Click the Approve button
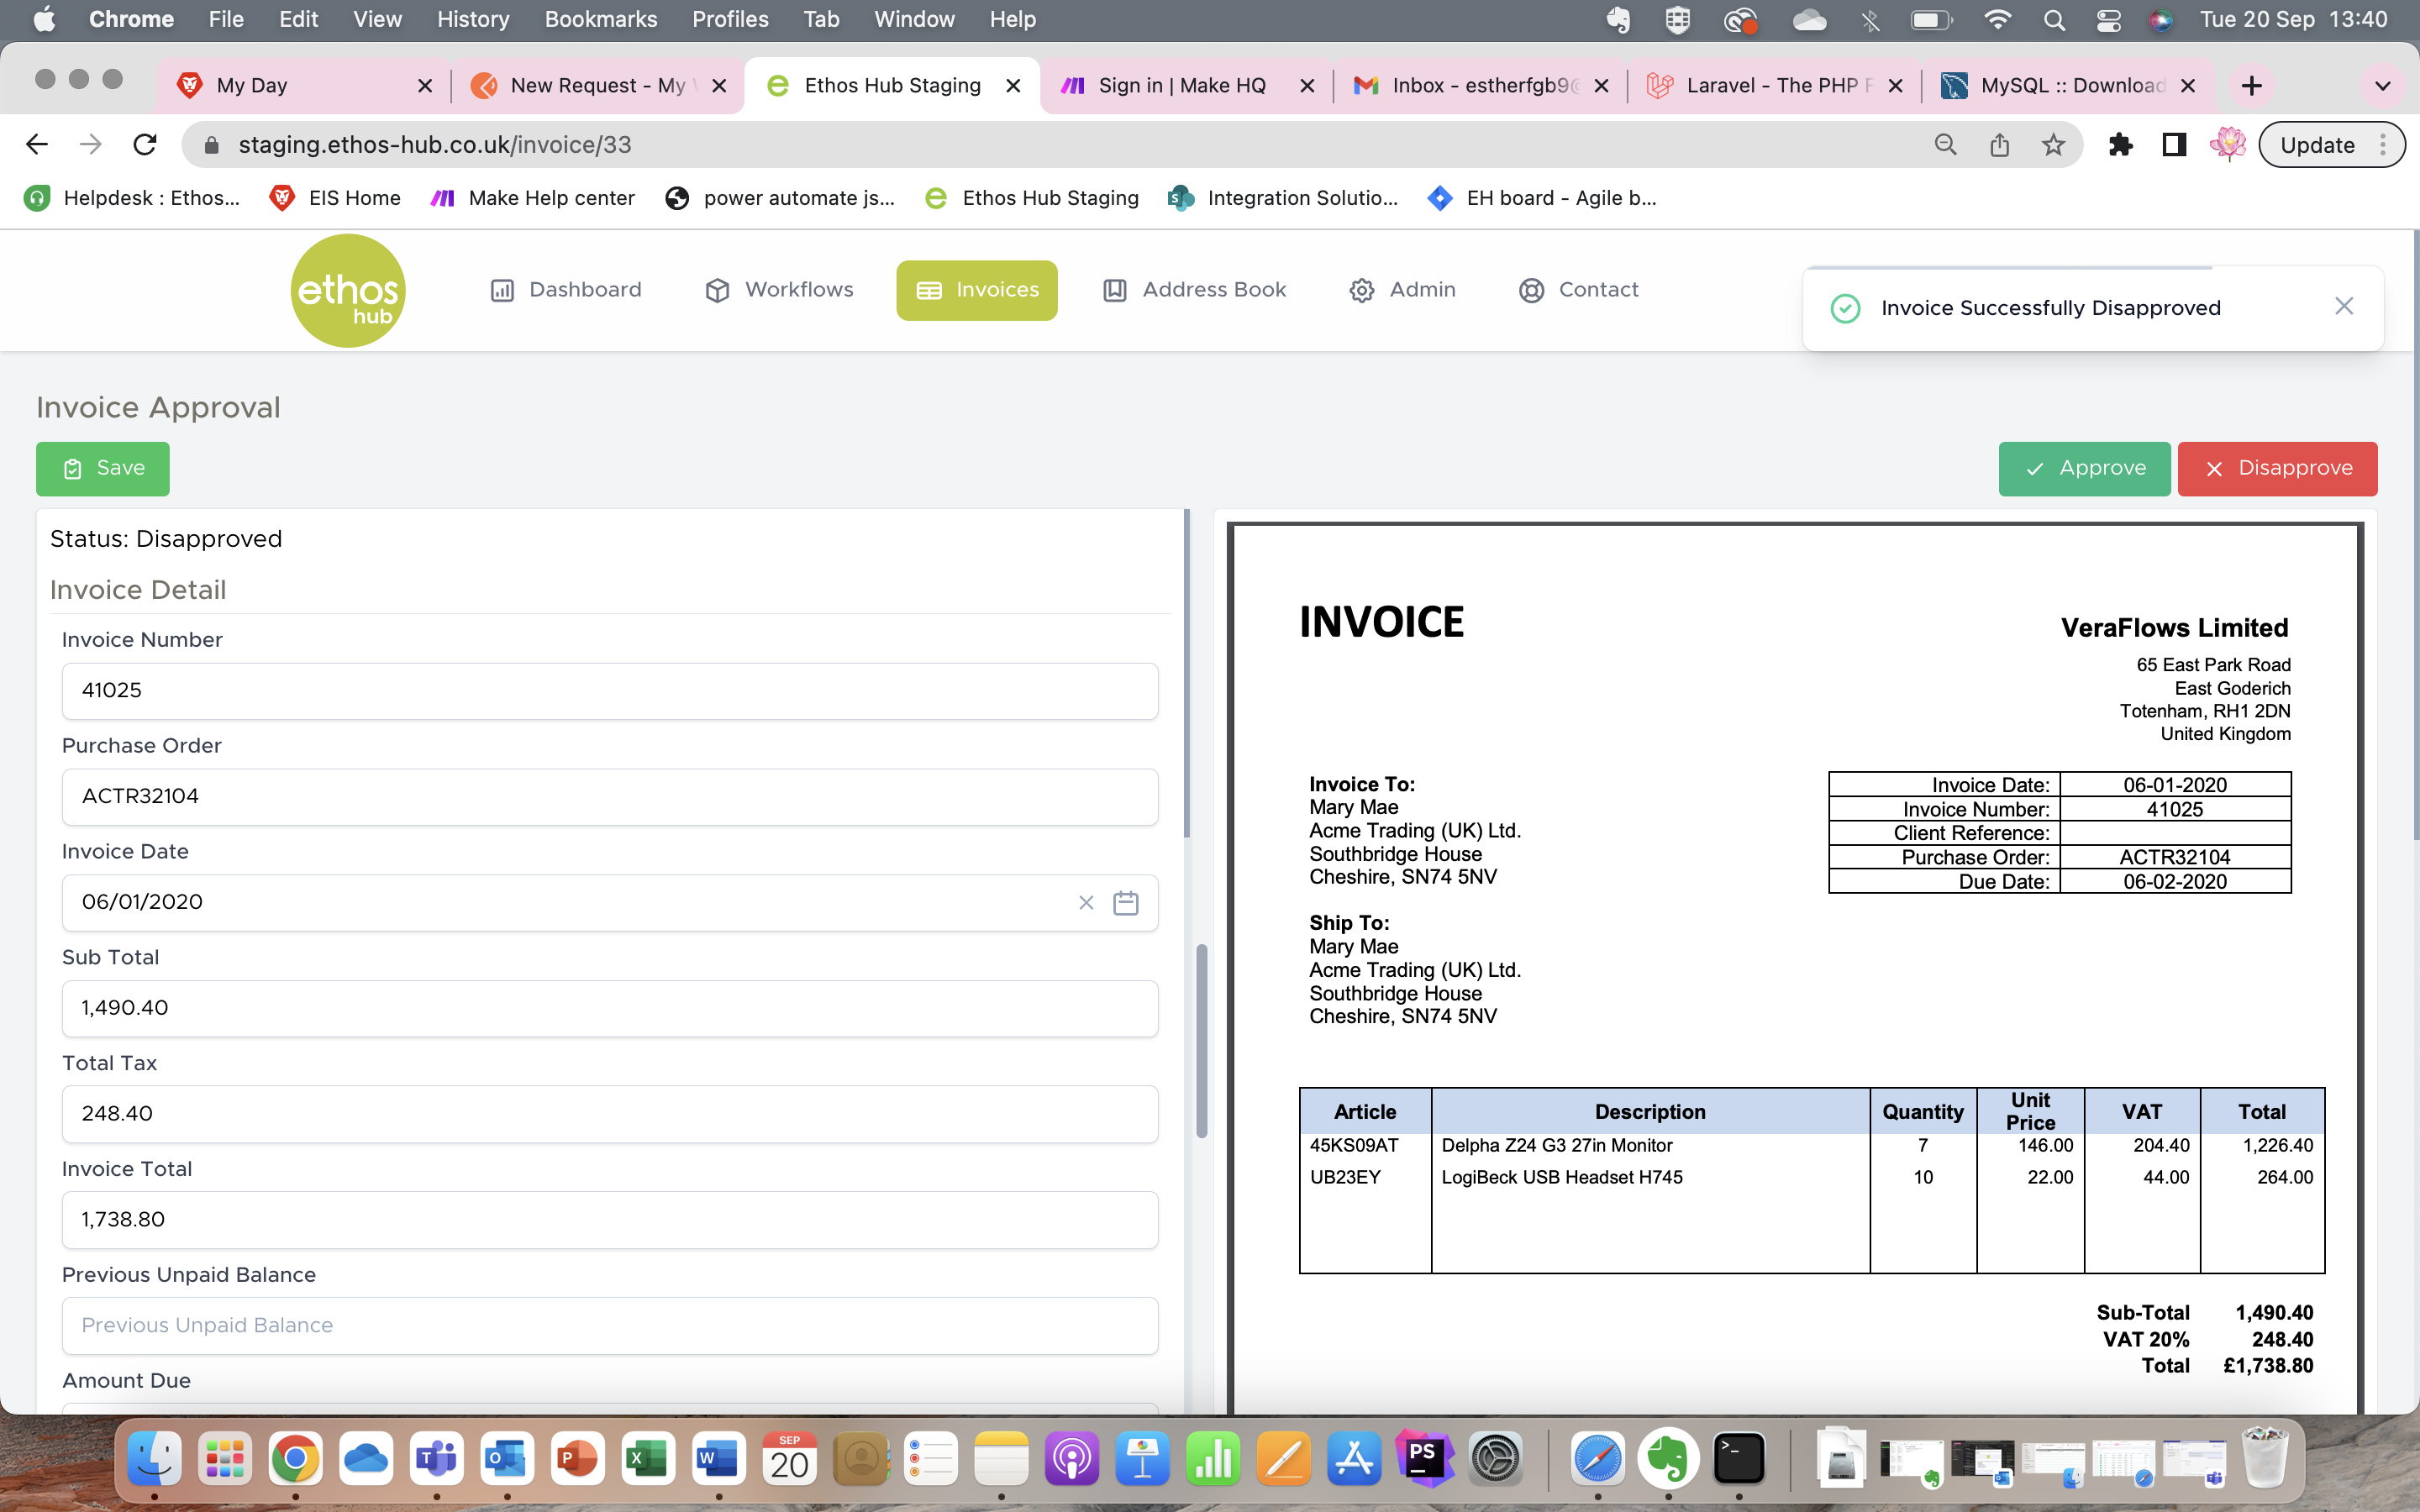 pyautogui.click(x=2084, y=468)
